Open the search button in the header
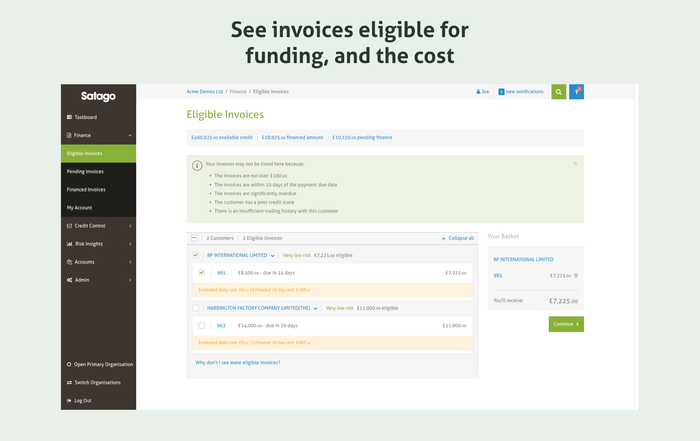 coord(558,92)
